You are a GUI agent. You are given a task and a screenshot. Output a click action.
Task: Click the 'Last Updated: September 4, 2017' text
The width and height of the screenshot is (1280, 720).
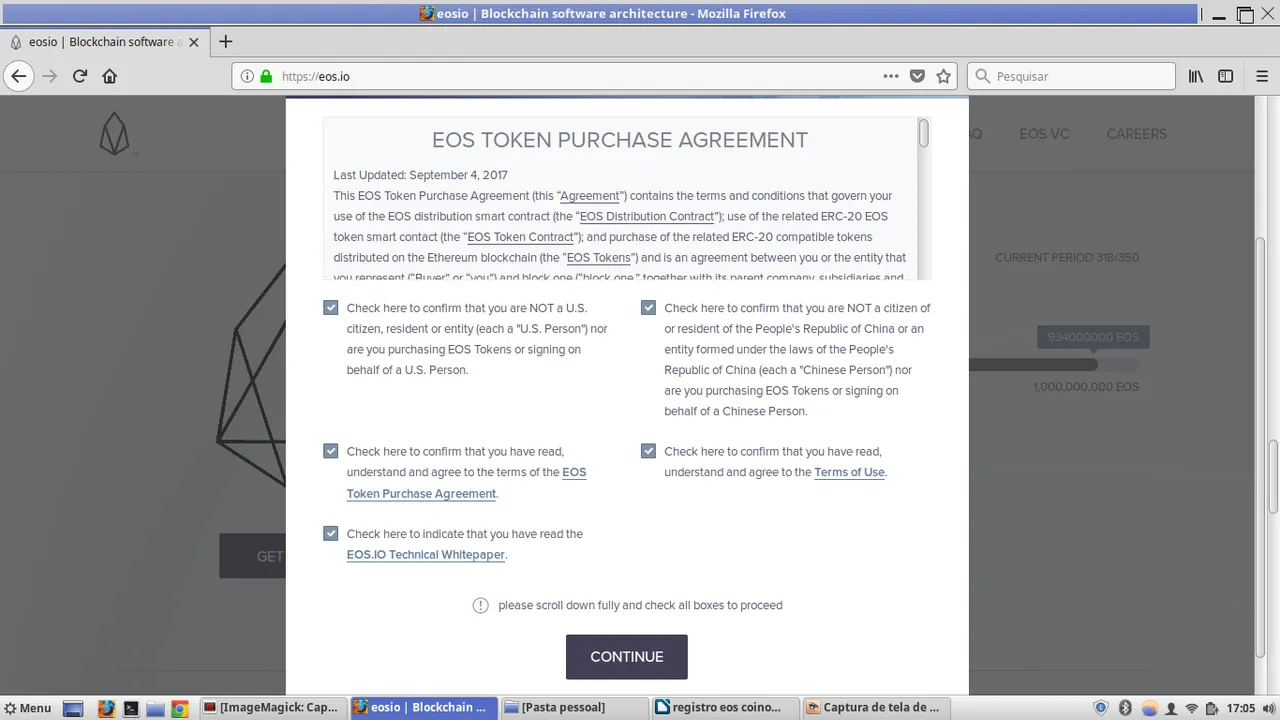421,175
